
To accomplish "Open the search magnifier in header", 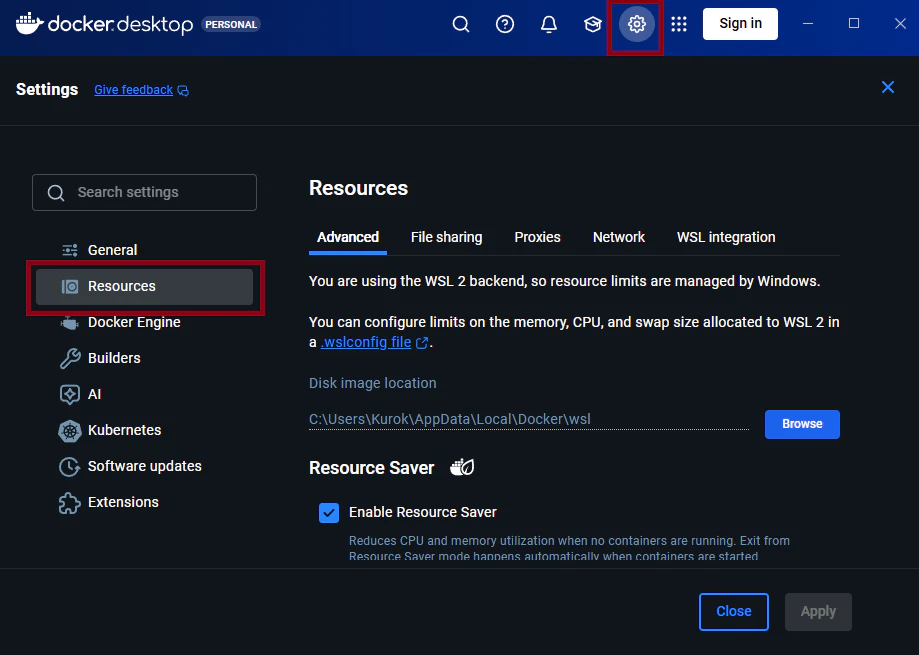I will (461, 24).
